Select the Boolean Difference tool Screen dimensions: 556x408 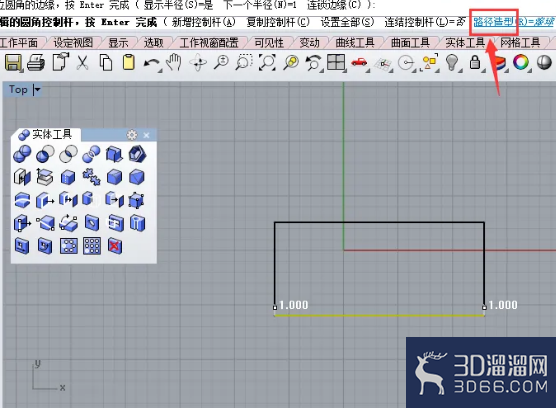pyautogui.click(x=45, y=154)
